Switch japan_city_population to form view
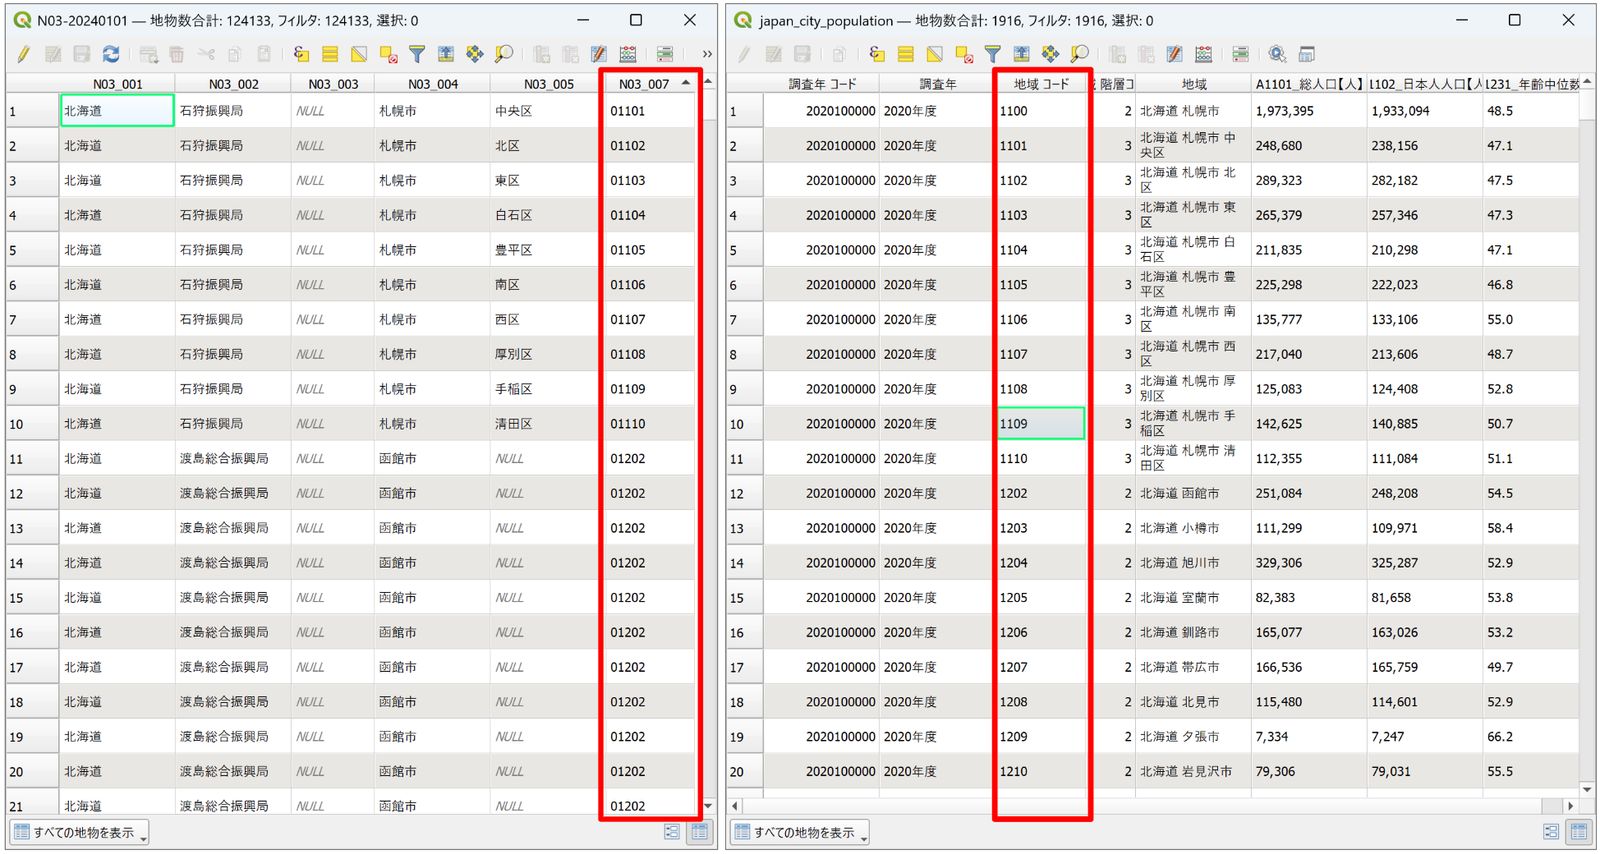The height and width of the screenshot is (854, 1600). [x=1551, y=832]
